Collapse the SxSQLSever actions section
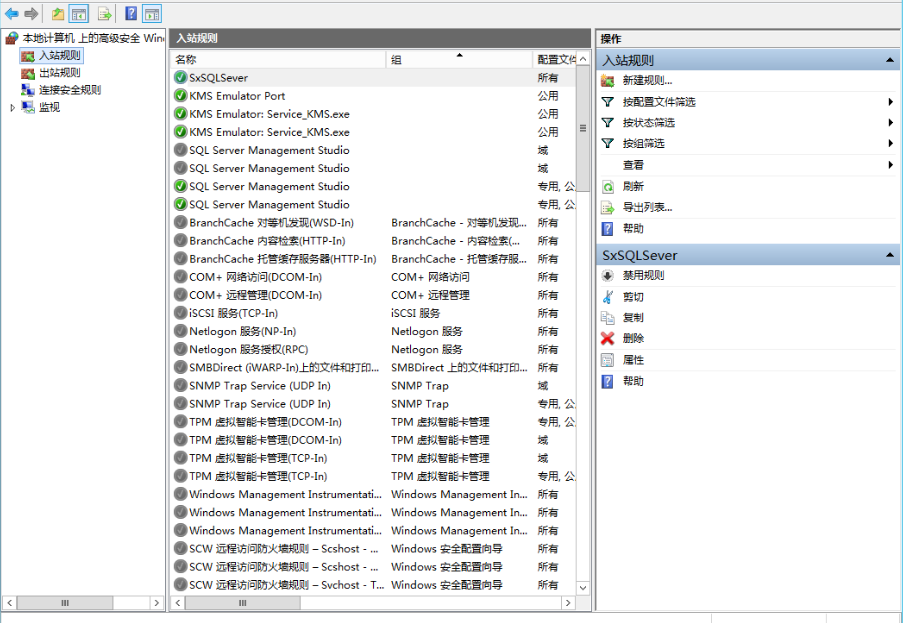 890,254
